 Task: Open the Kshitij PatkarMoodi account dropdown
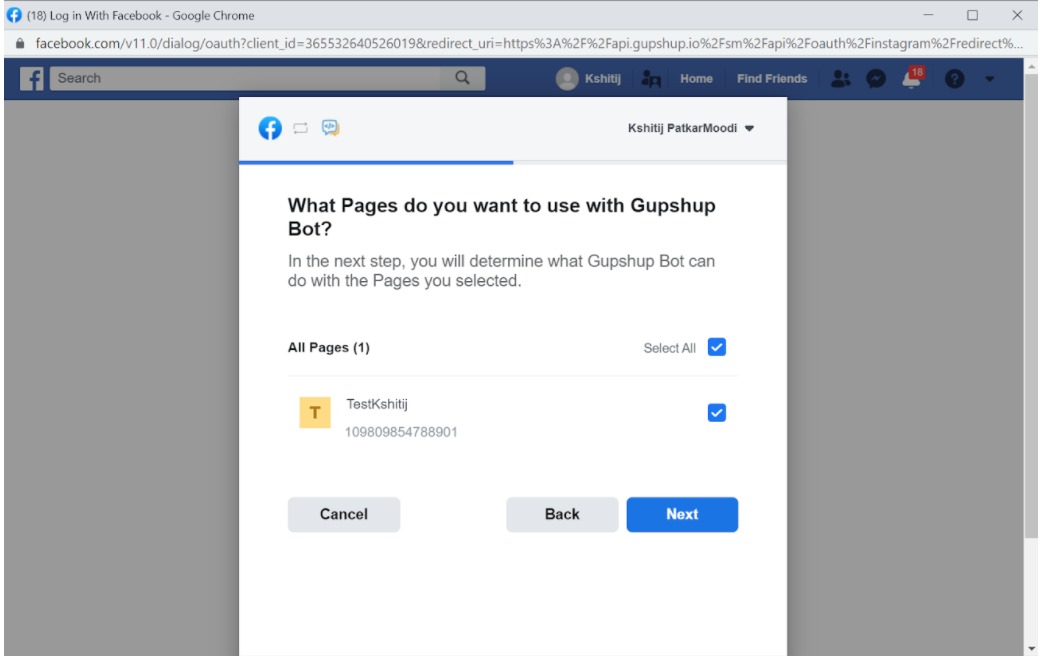pos(690,128)
